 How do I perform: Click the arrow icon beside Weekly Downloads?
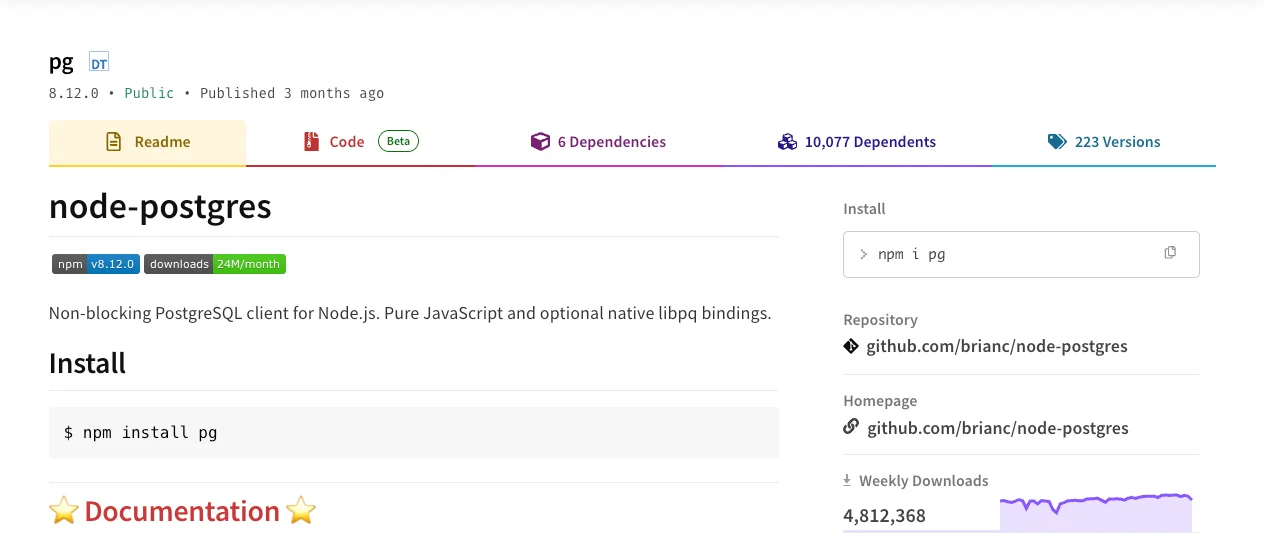click(x=848, y=481)
